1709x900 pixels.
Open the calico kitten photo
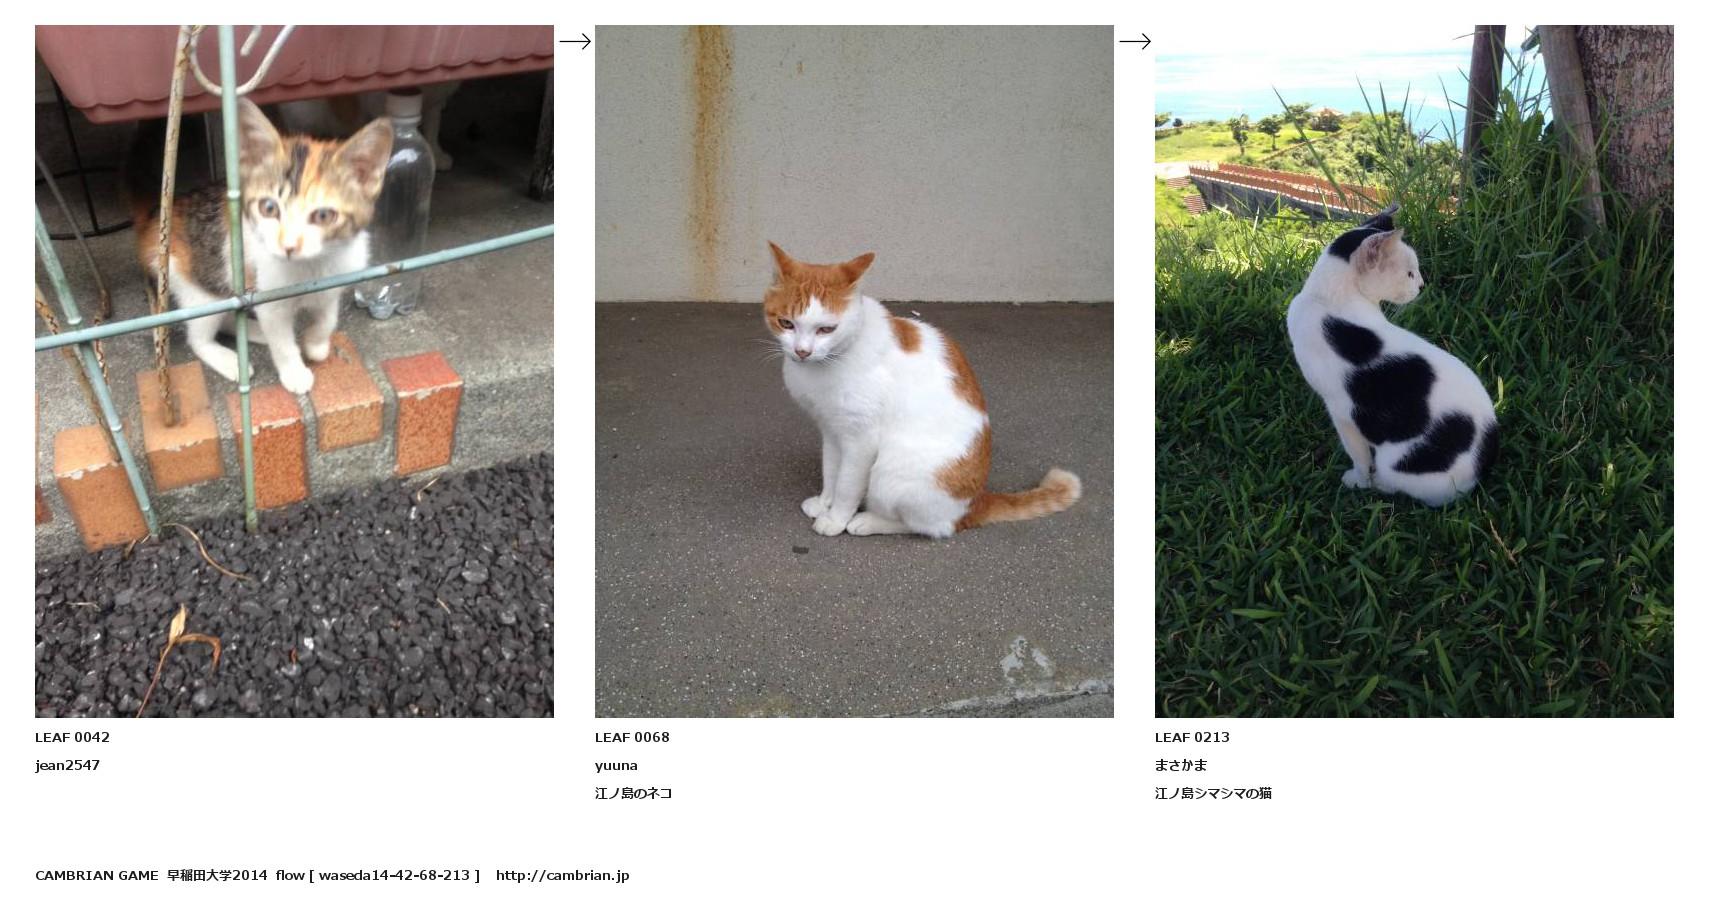pyautogui.click(x=294, y=371)
